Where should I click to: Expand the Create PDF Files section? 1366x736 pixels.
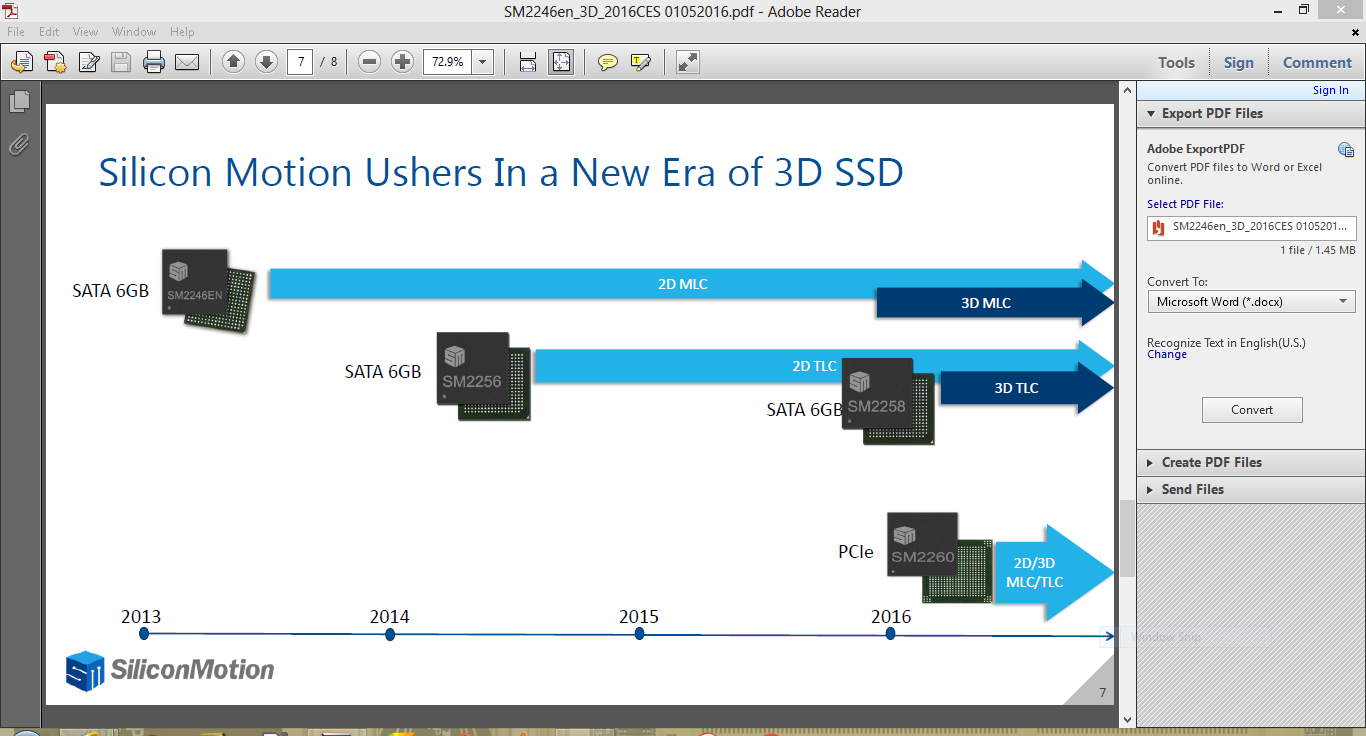tap(1211, 462)
